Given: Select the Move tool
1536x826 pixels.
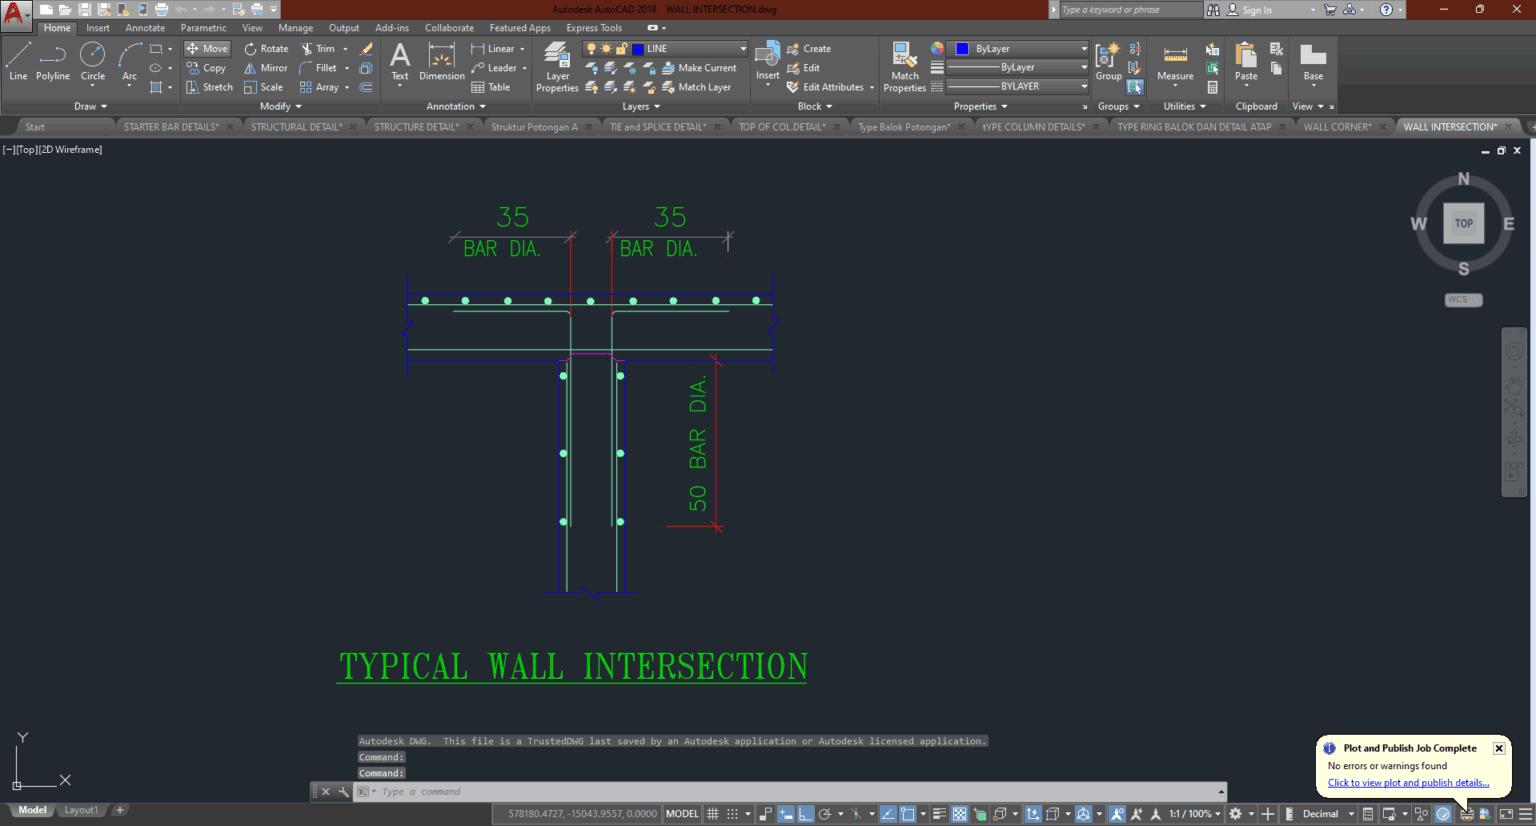Looking at the screenshot, I should click(x=207, y=47).
